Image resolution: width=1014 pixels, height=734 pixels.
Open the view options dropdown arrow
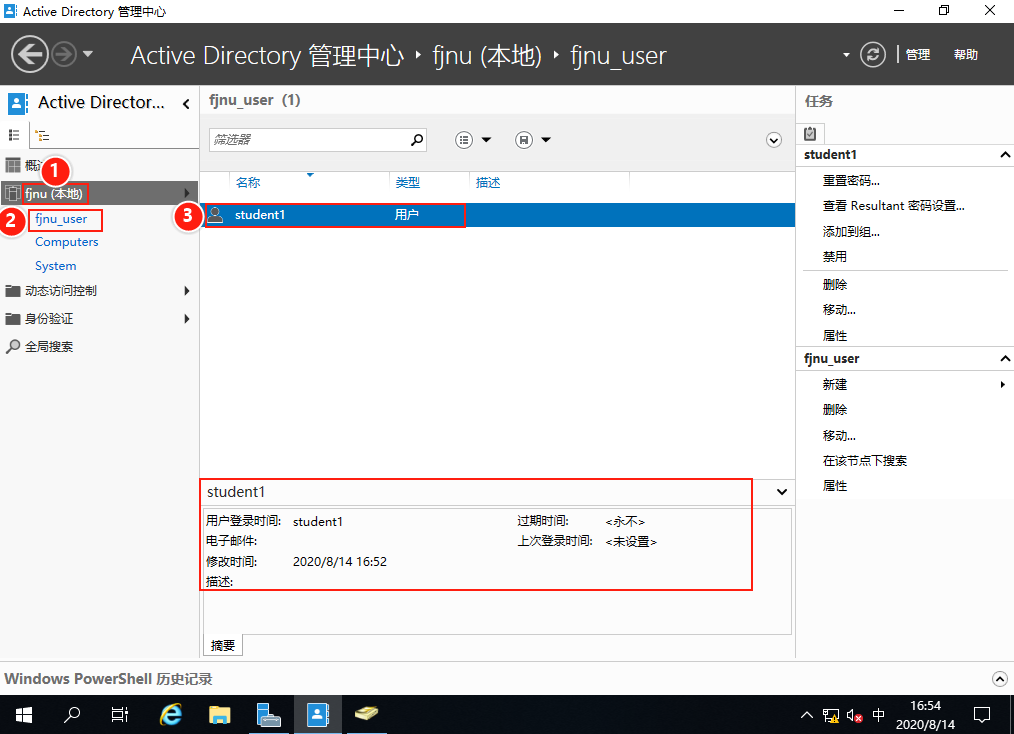click(486, 140)
